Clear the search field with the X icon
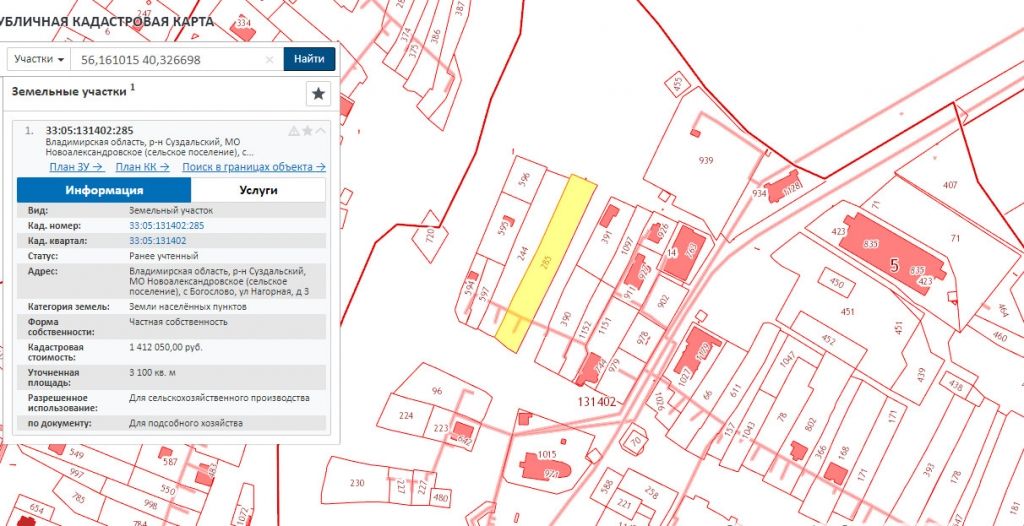 (x=269, y=60)
